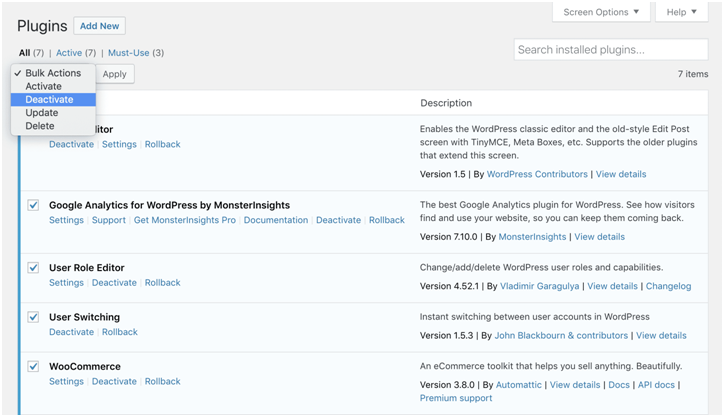724x417 pixels.
Task: View the User Role Editor Changelog
Action: pyautogui.click(x=668, y=286)
